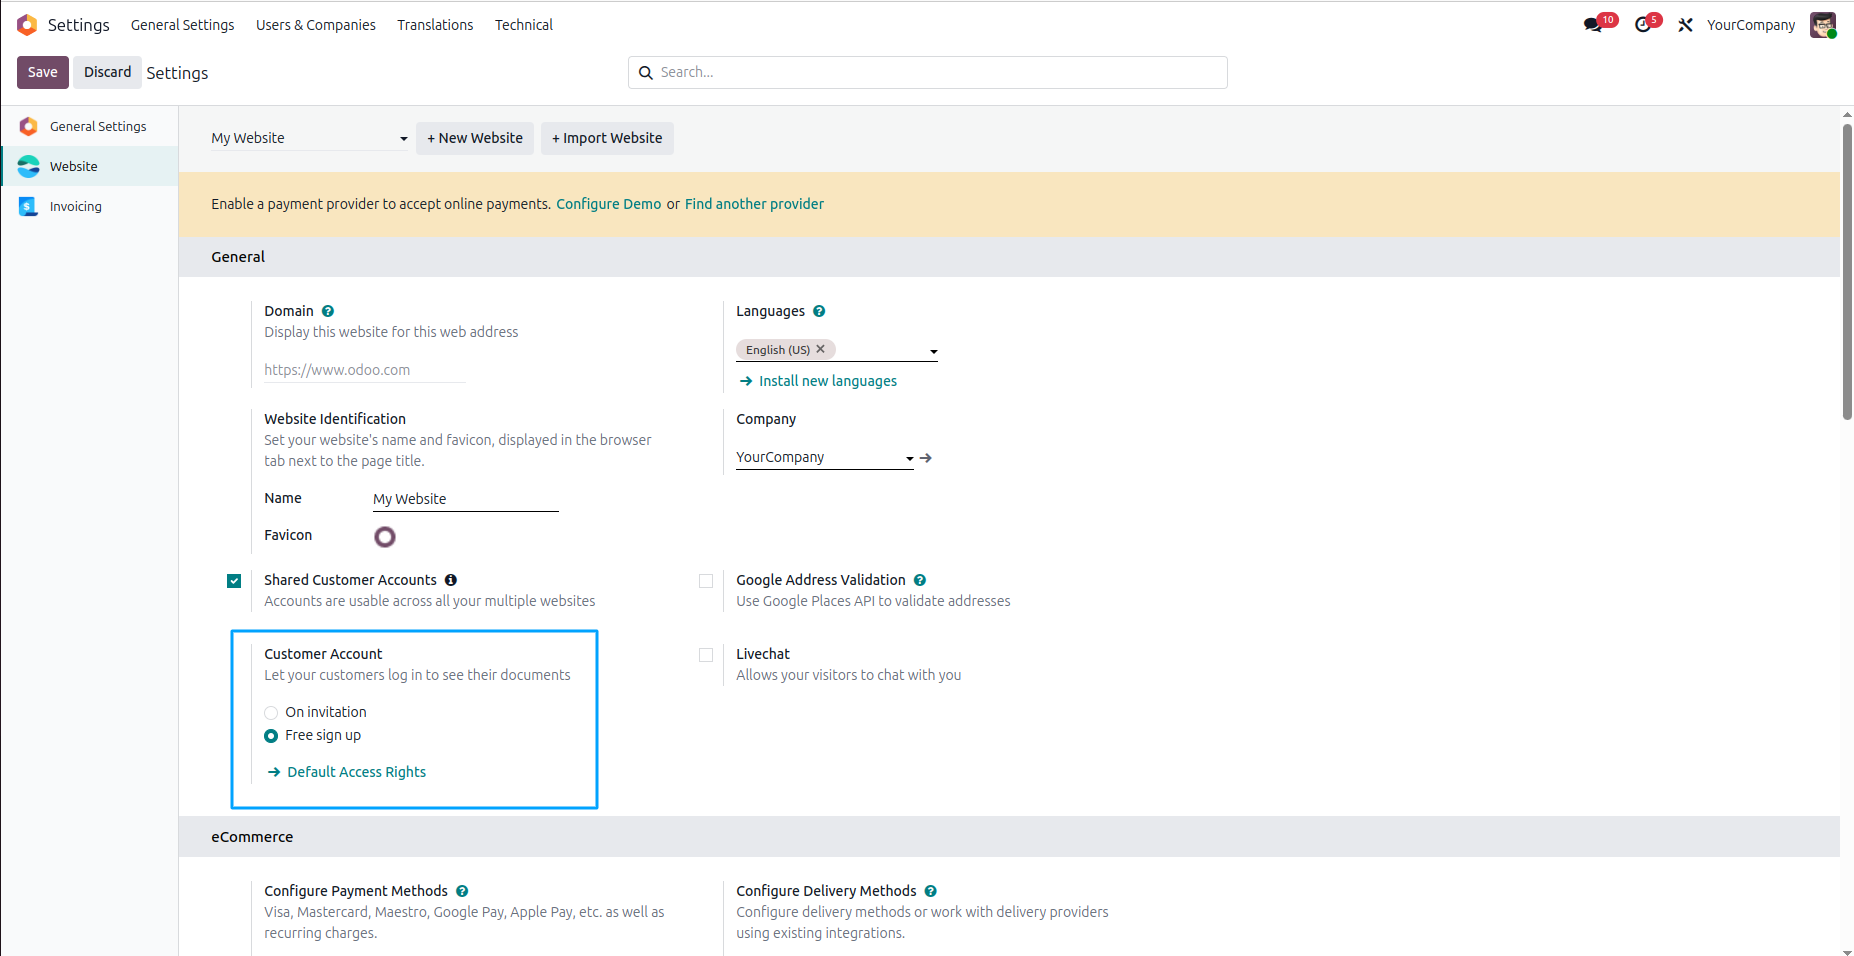Click the vertical scrollbar thumb
This screenshot has height=956, width=1854.
(1847, 271)
